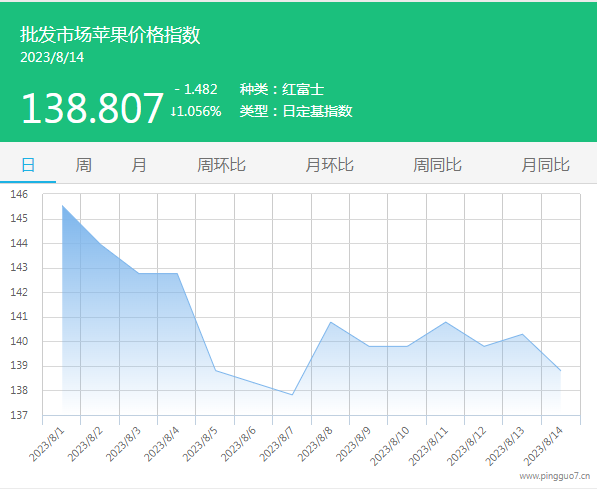Click the 2023/8/1 chart peak point
Screen dimensions: 597x489
tap(62, 206)
